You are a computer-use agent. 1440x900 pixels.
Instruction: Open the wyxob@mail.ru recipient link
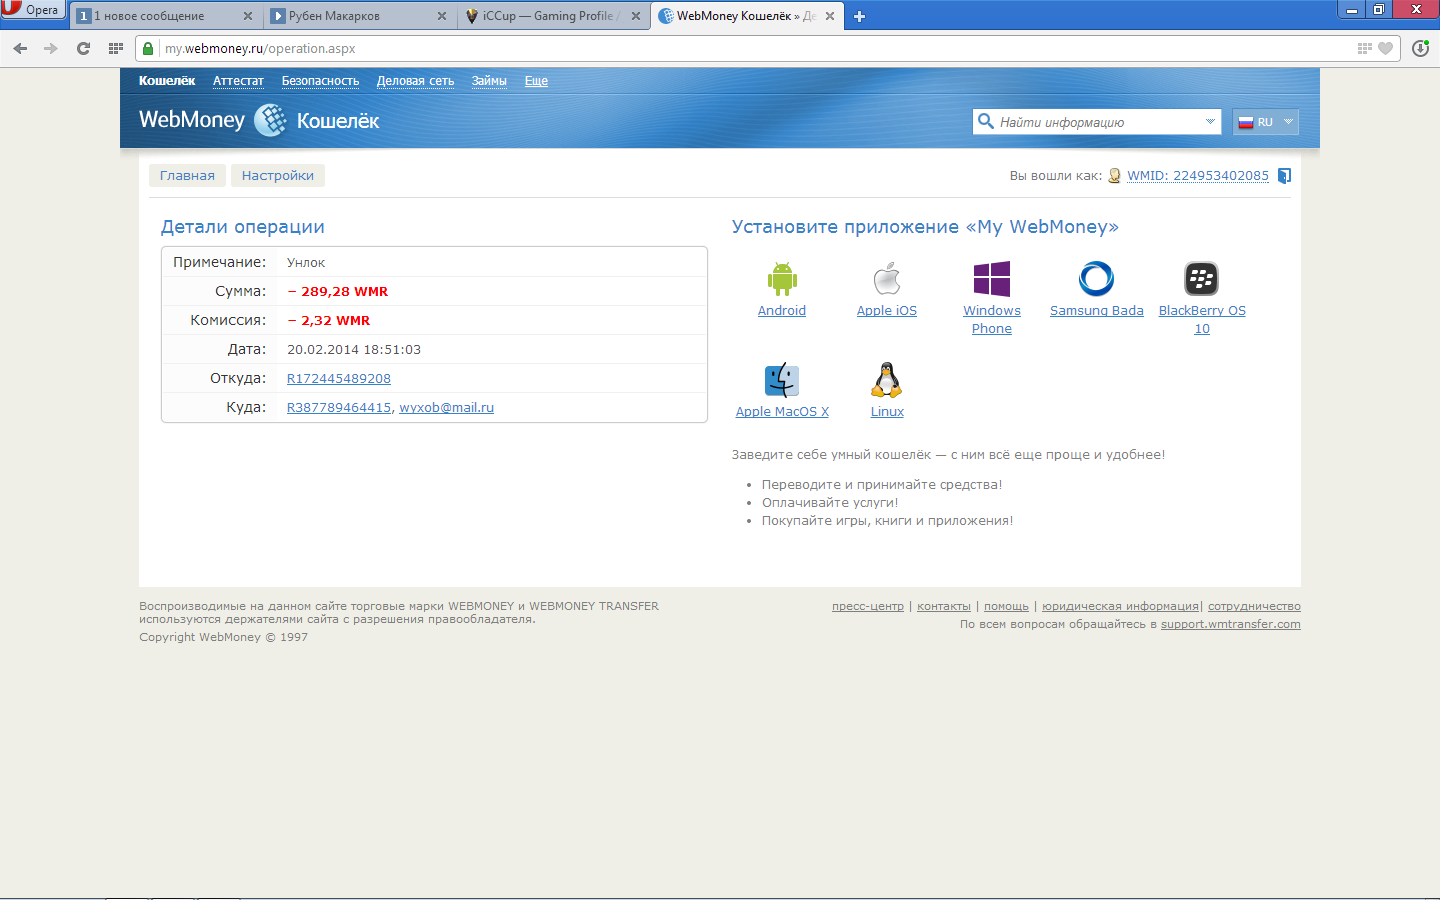(447, 408)
